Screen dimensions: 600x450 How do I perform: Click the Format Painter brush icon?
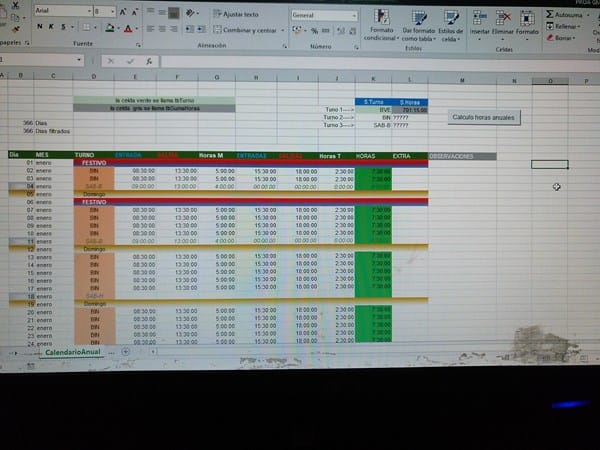point(16,29)
